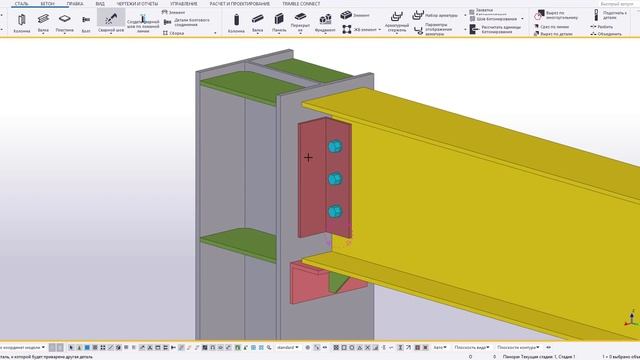Select the Вырез по детали tool
This screenshot has height=360, width=640.
tap(553, 34)
